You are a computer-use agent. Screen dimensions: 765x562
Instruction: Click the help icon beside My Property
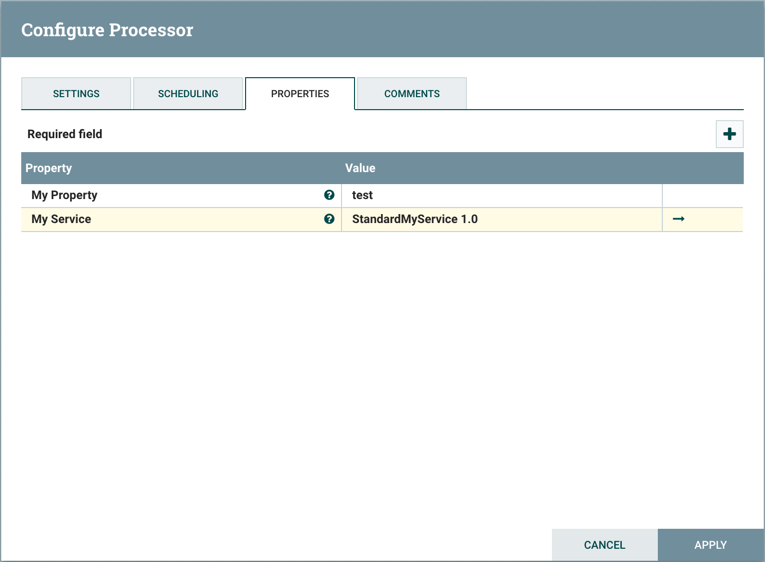(x=329, y=195)
